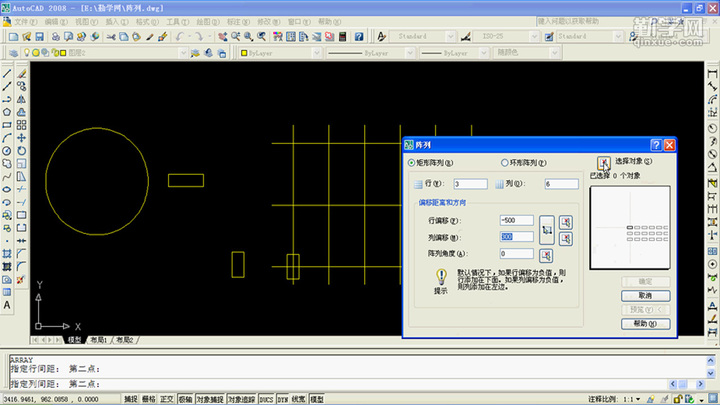Viewport: 720px width, 405px height.
Task: Open the dimension style ISO-25 dropdown
Action: (x=534, y=36)
